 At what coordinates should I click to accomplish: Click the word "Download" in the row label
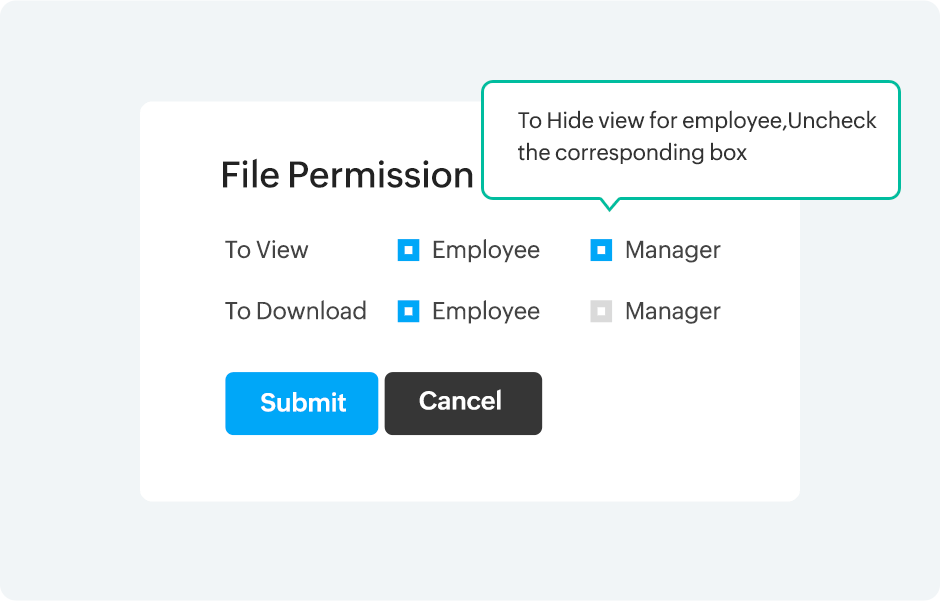click(311, 311)
